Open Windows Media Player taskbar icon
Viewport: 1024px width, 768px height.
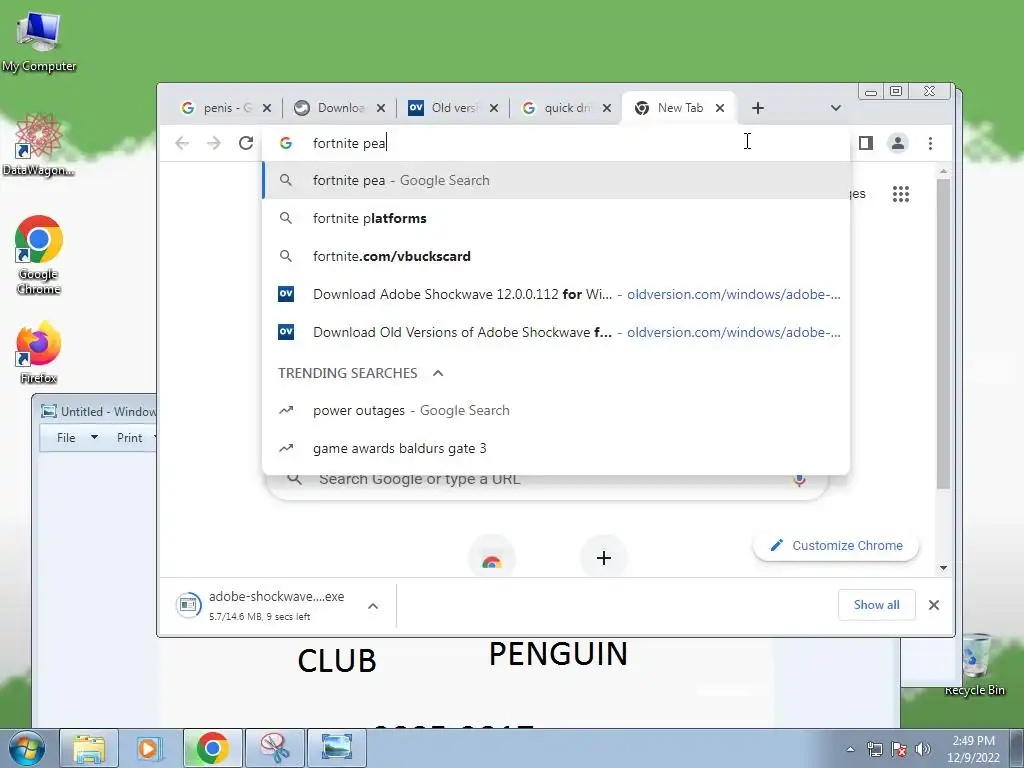(150, 748)
